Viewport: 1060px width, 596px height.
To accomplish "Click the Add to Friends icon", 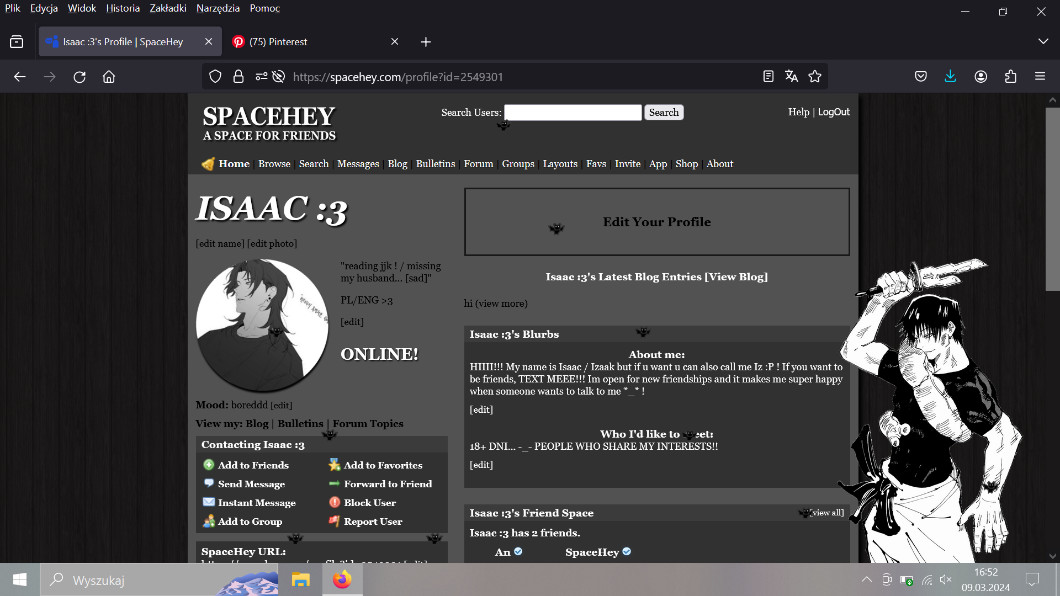I will (209, 465).
